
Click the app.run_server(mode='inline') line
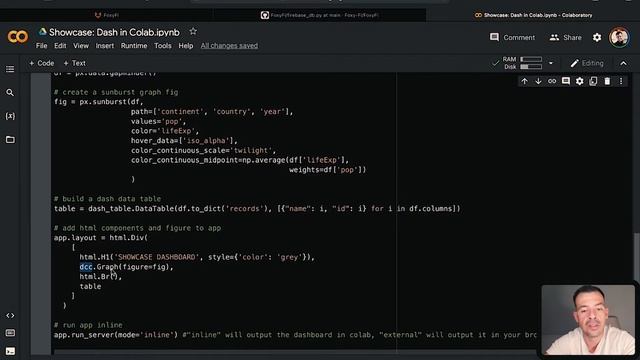[x=116, y=335]
